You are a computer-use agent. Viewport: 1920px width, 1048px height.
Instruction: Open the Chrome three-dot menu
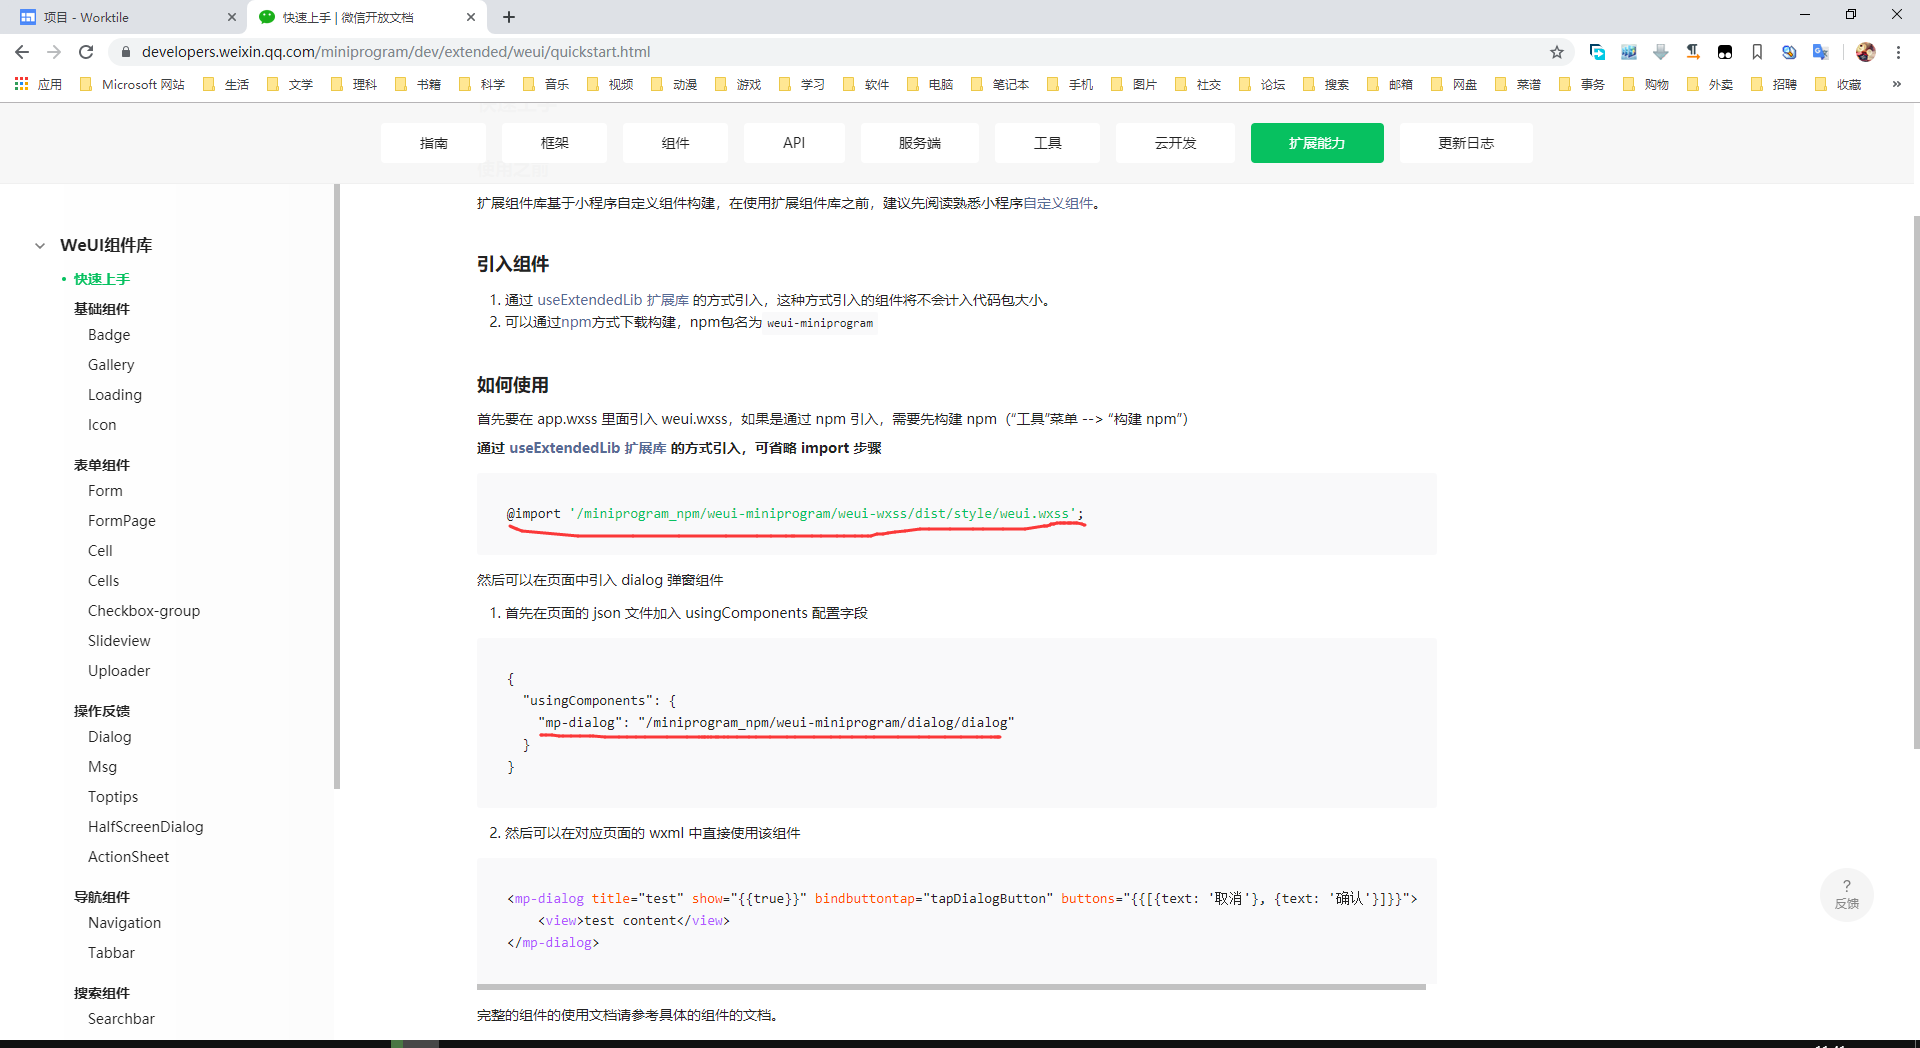(1900, 52)
